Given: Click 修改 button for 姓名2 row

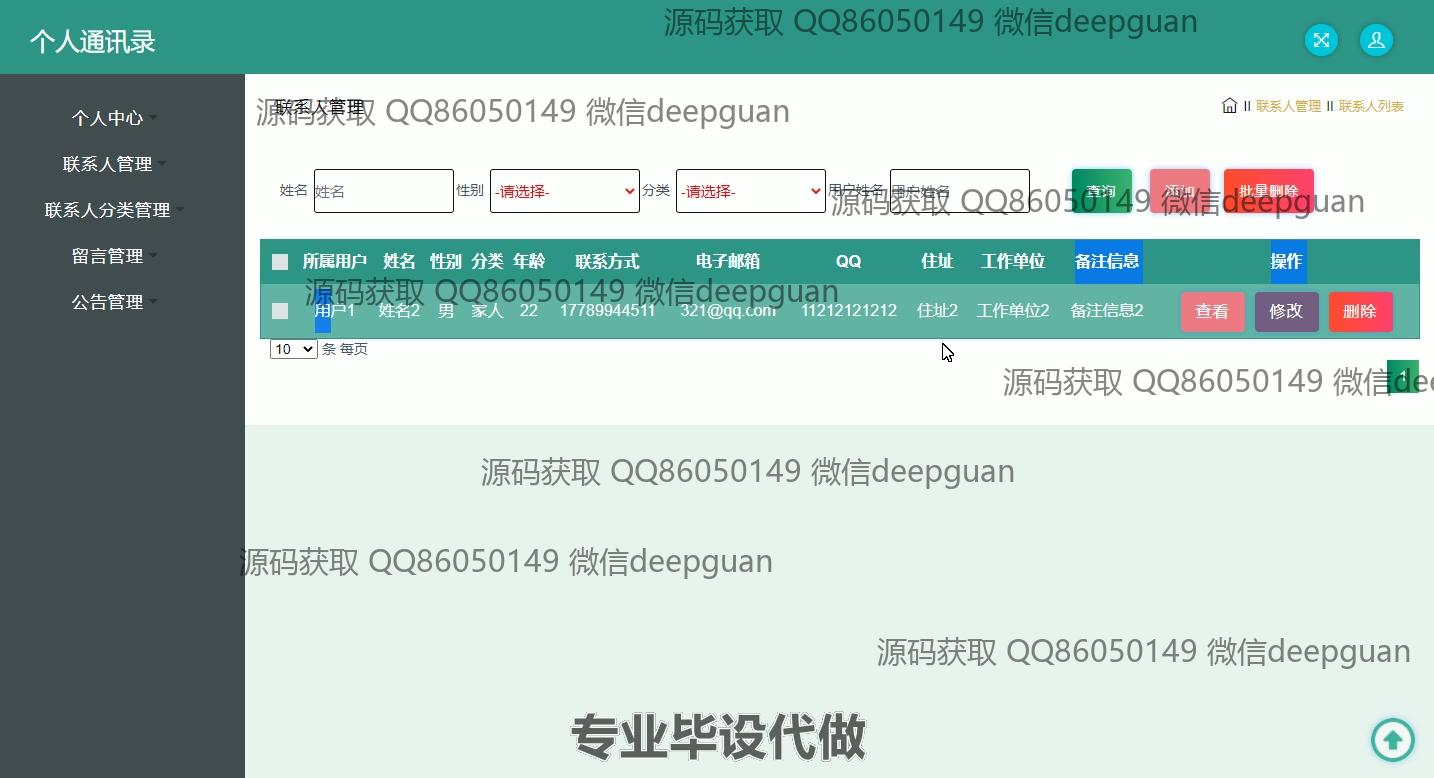Looking at the screenshot, I should 1286,312.
